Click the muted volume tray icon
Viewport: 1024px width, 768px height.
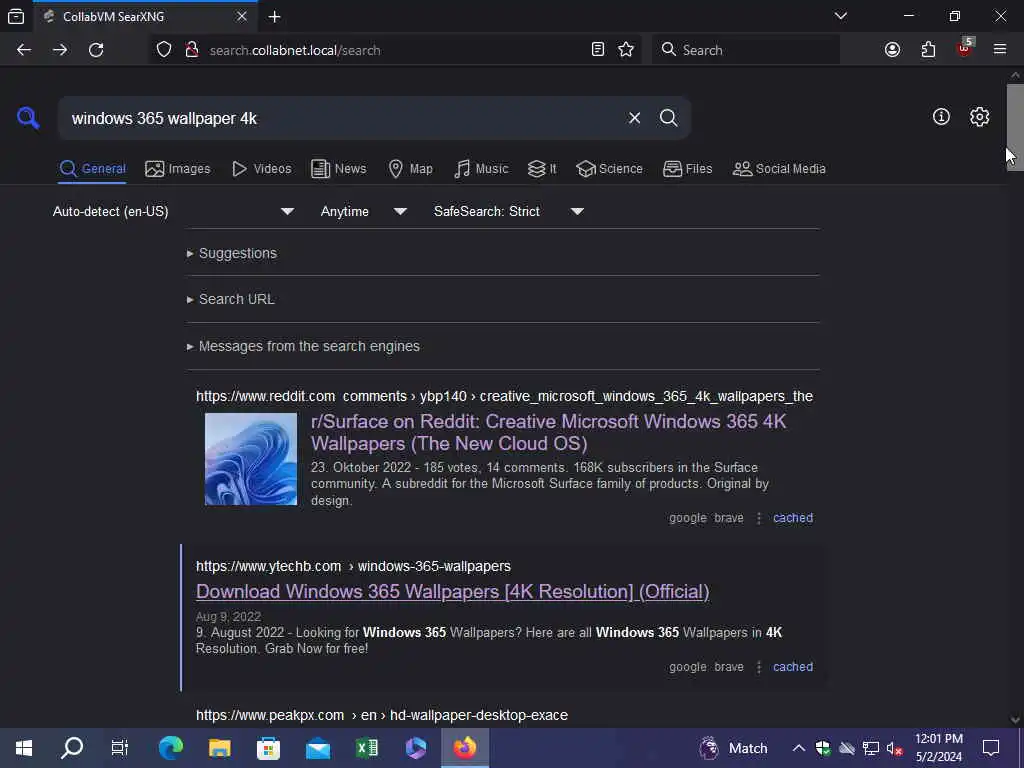click(x=894, y=748)
